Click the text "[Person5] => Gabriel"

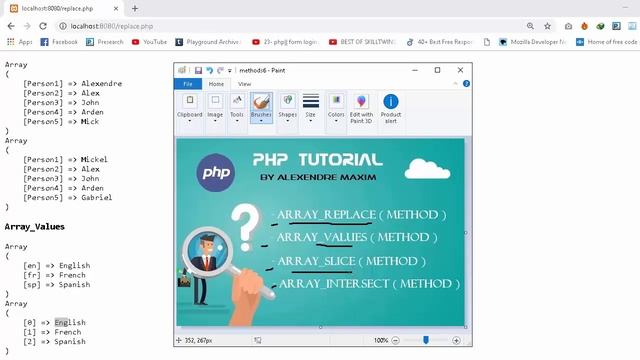[67, 198]
